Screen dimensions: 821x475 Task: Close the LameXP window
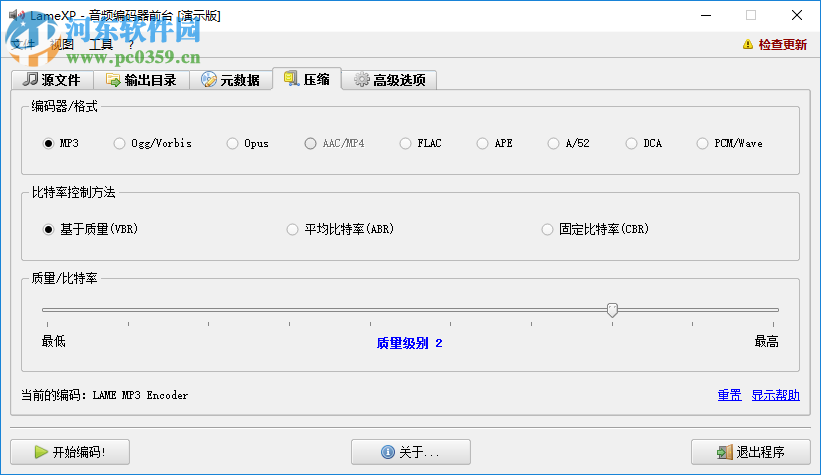tap(797, 15)
